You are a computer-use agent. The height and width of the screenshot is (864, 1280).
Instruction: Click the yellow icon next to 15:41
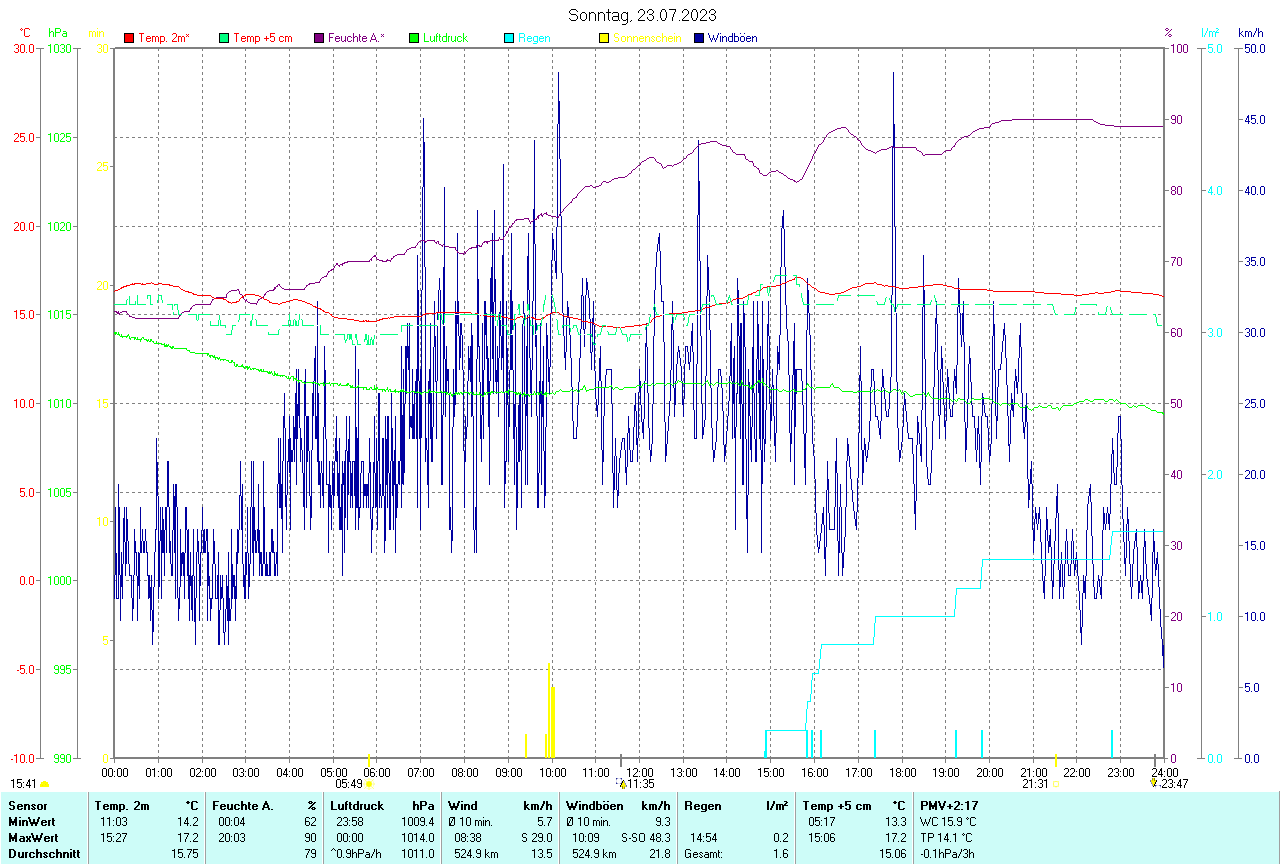pos(44,784)
